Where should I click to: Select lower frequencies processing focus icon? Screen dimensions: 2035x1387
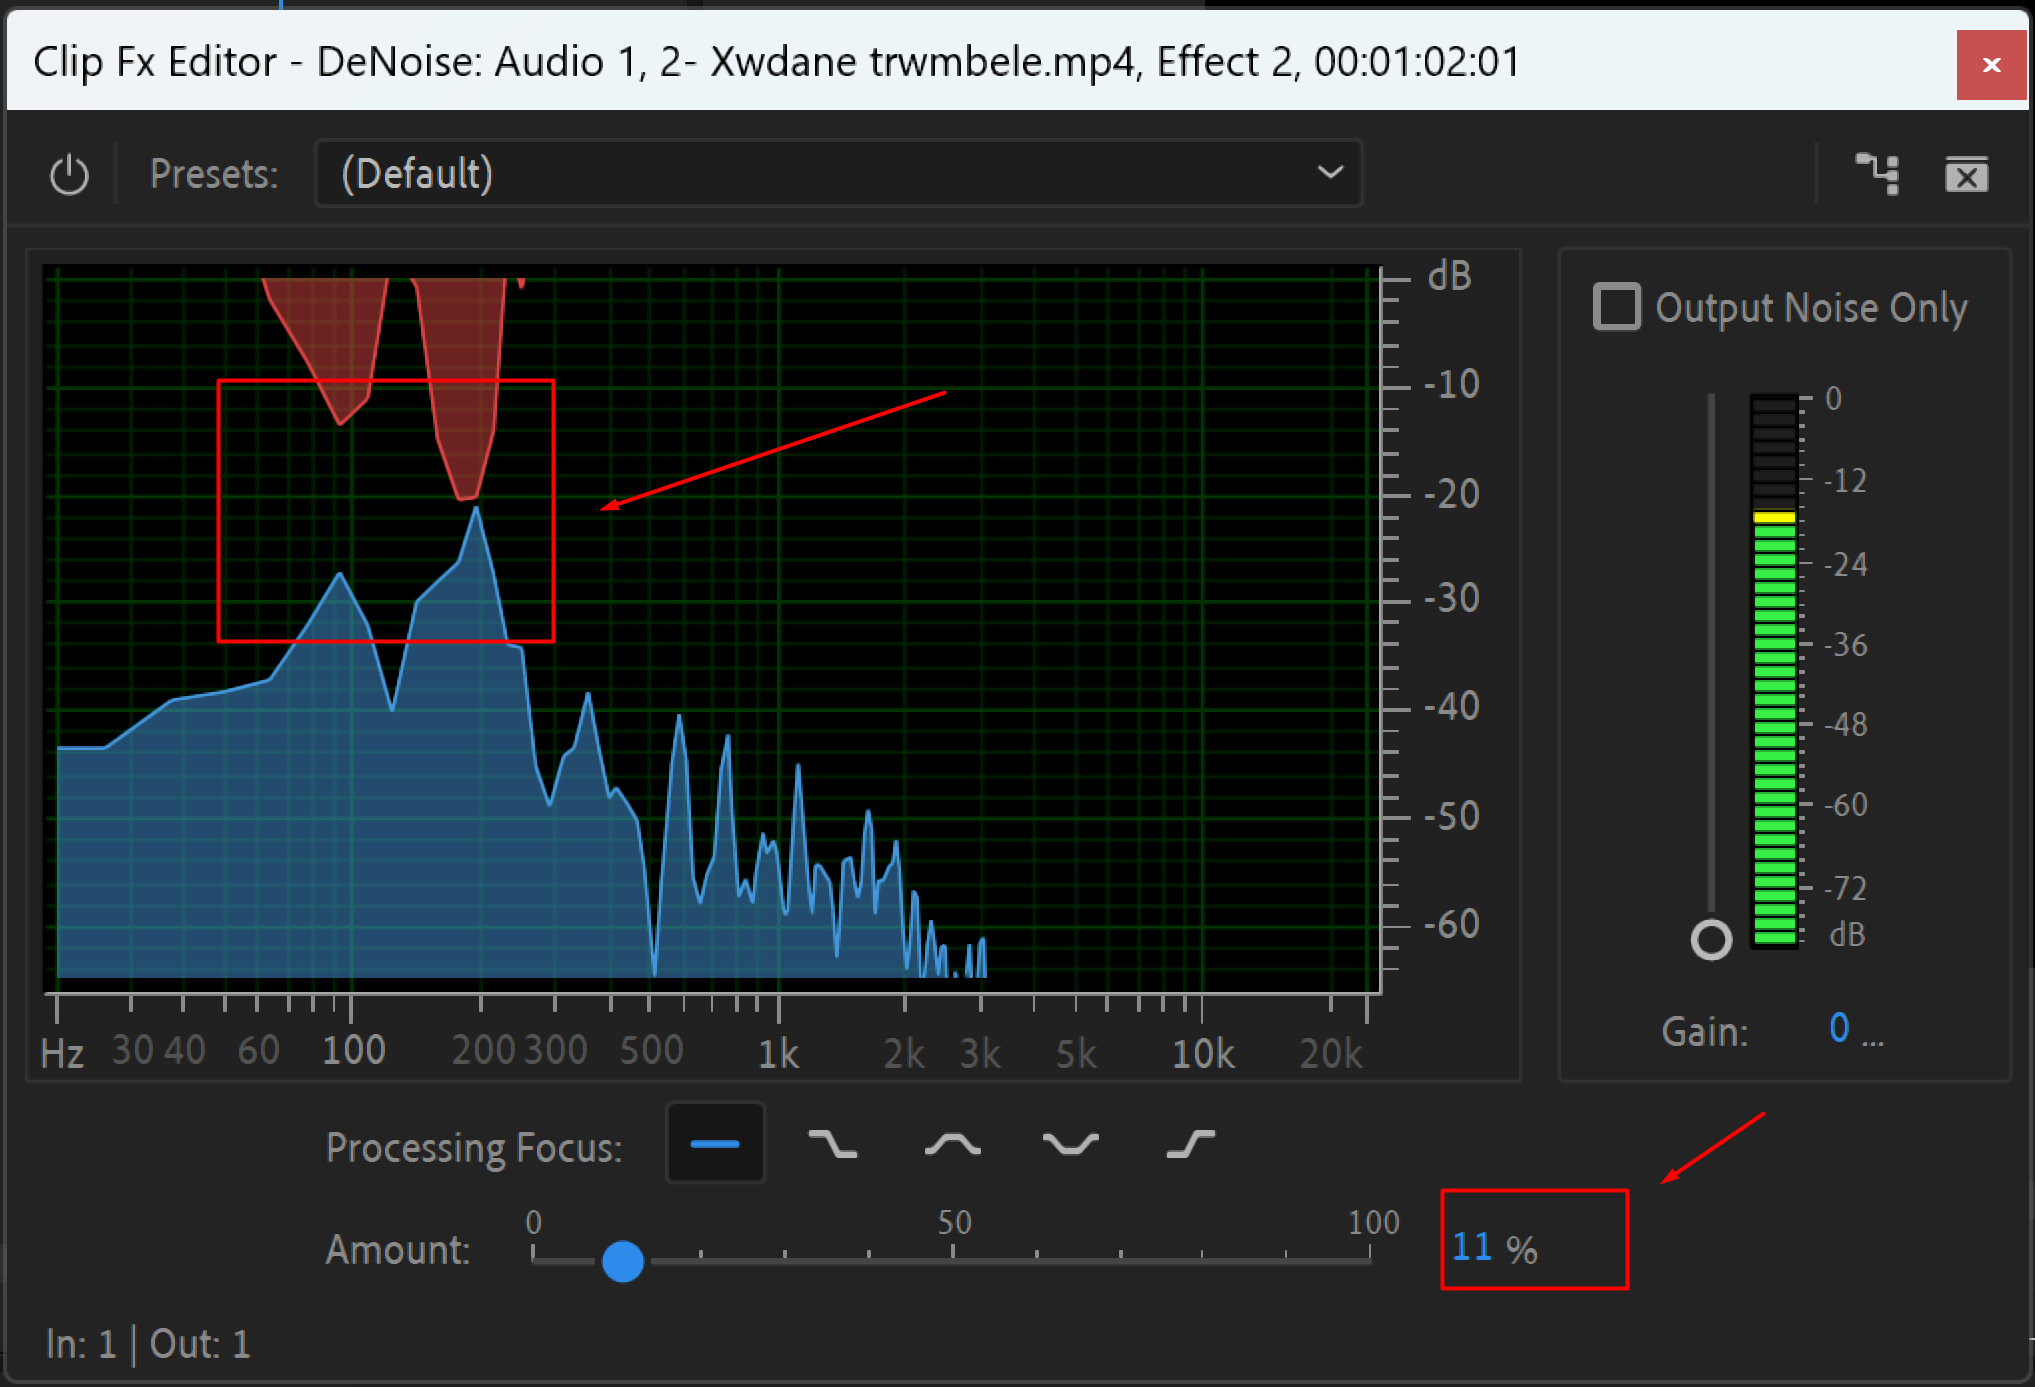pyautogui.click(x=833, y=1144)
